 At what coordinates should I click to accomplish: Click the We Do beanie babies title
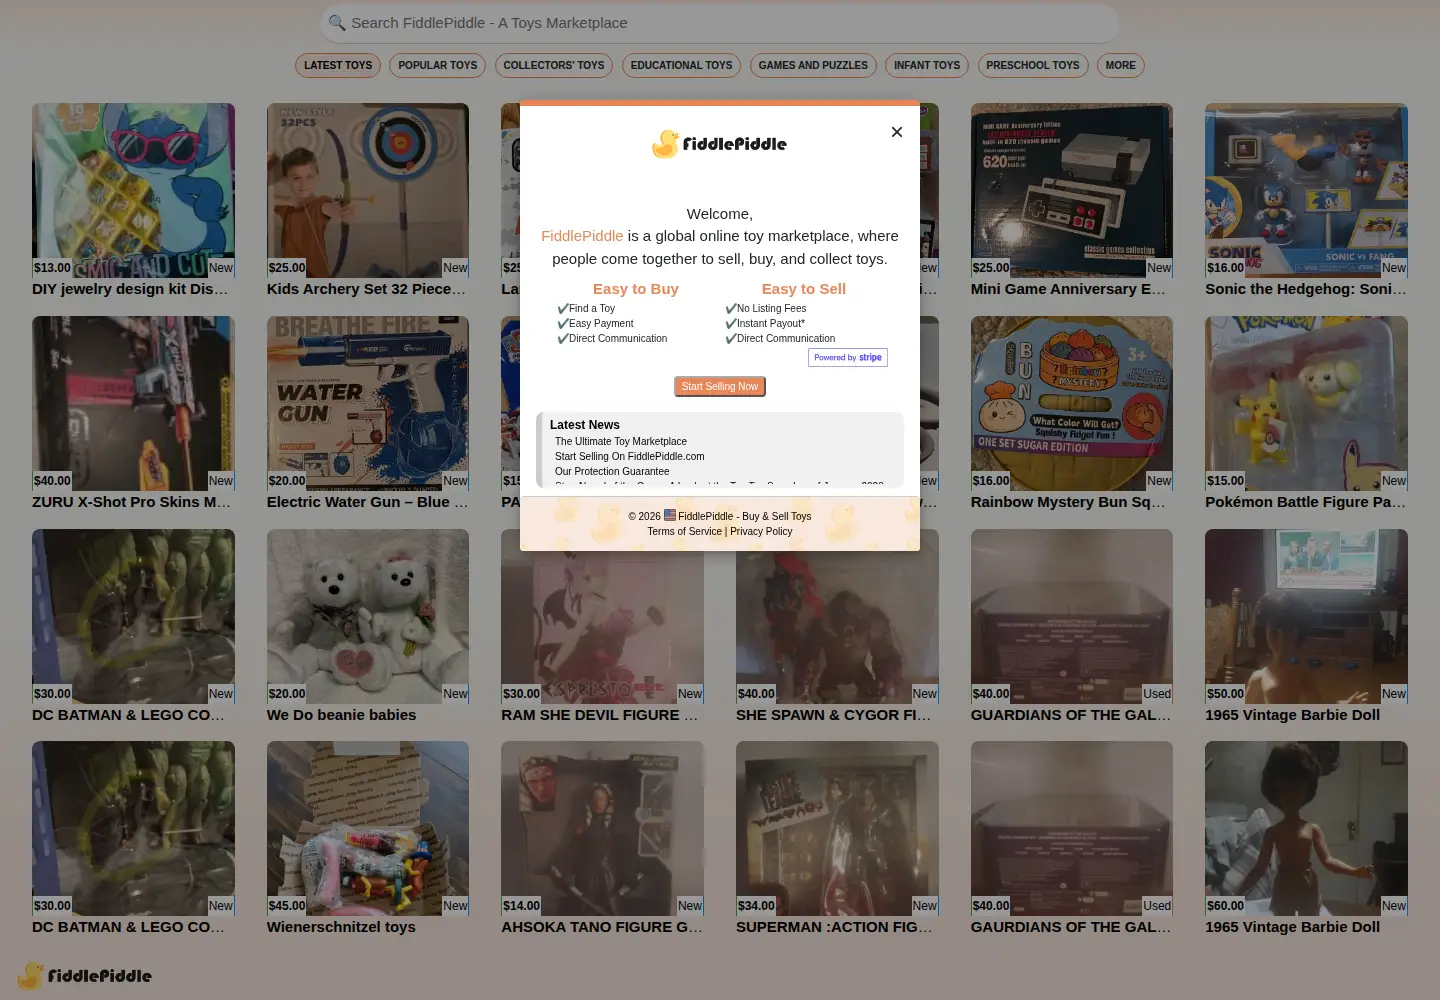[341, 715]
